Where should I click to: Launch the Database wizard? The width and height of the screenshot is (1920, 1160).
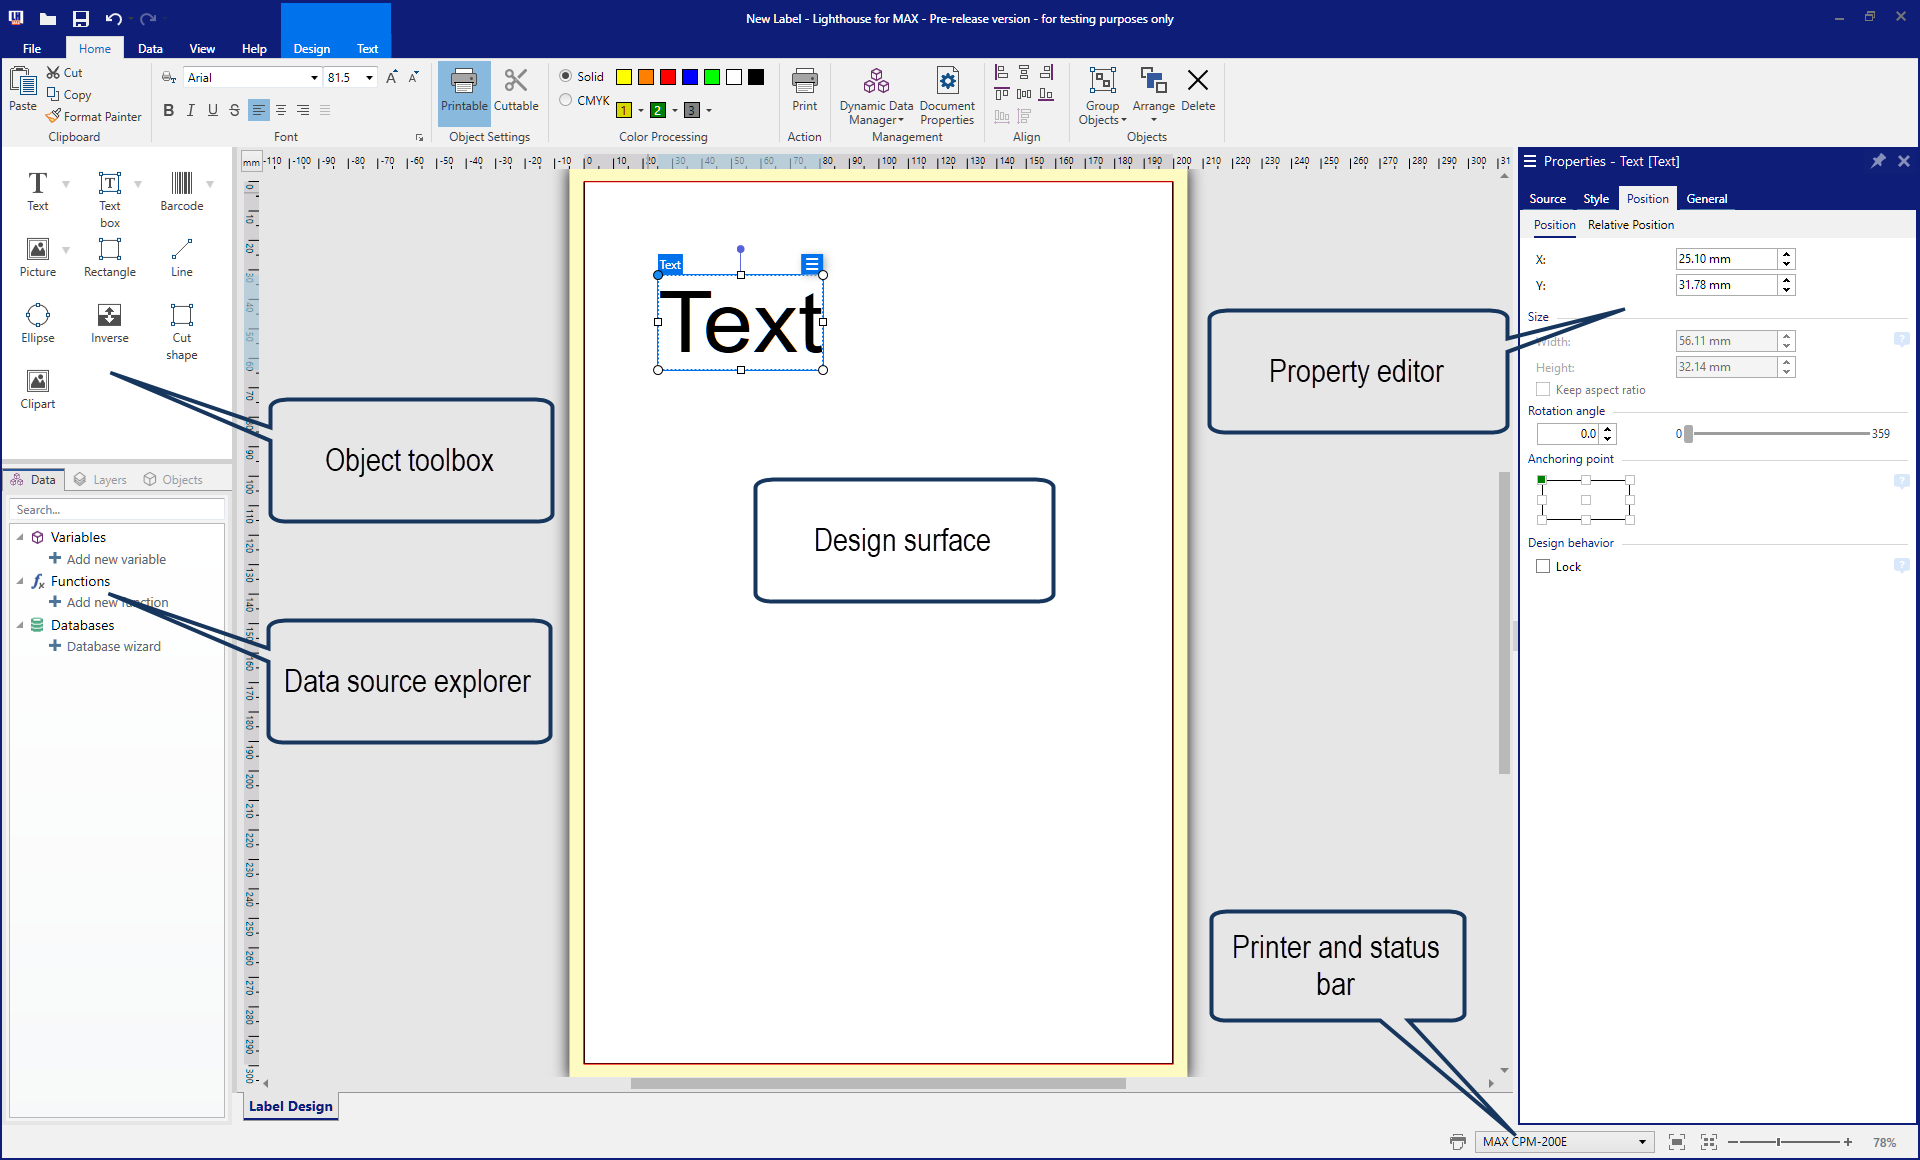click(112, 646)
